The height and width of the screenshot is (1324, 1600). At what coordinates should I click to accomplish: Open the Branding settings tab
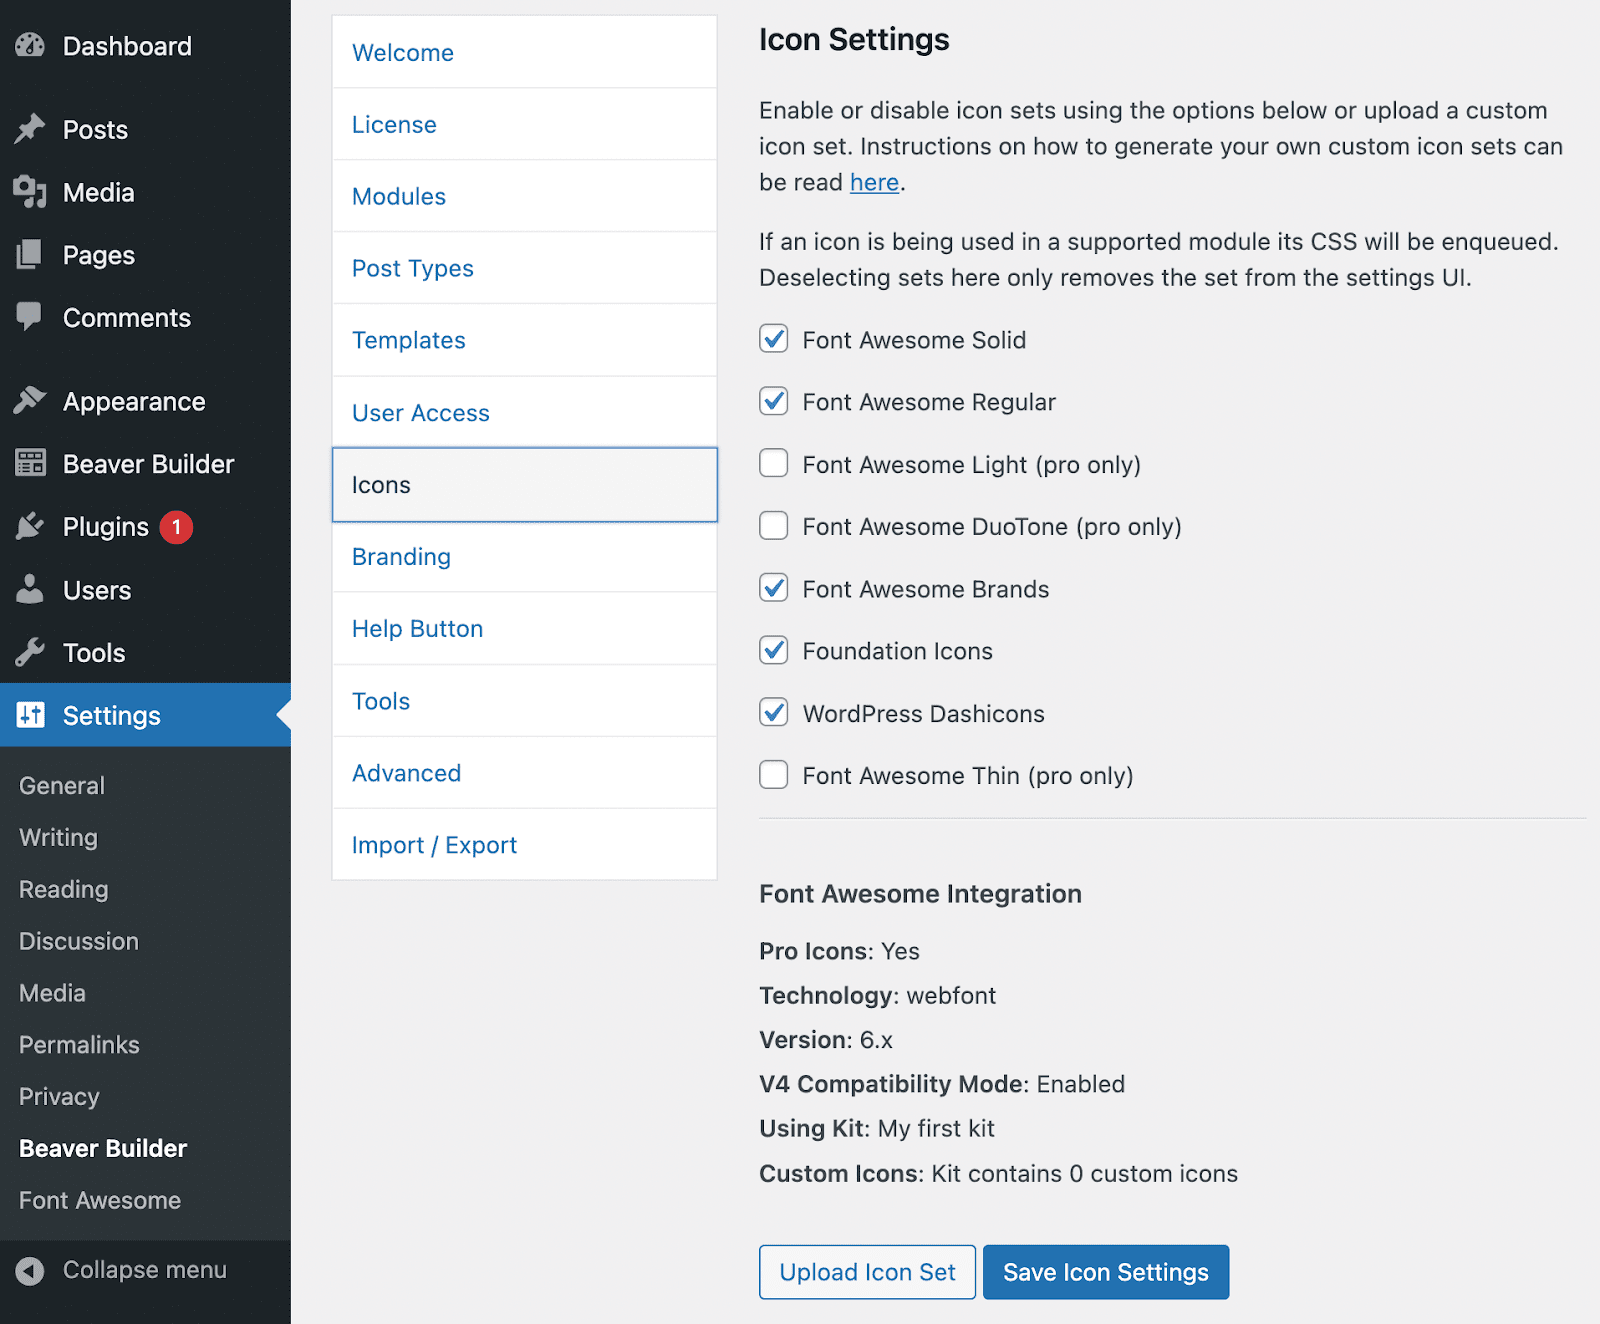(x=401, y=557)
